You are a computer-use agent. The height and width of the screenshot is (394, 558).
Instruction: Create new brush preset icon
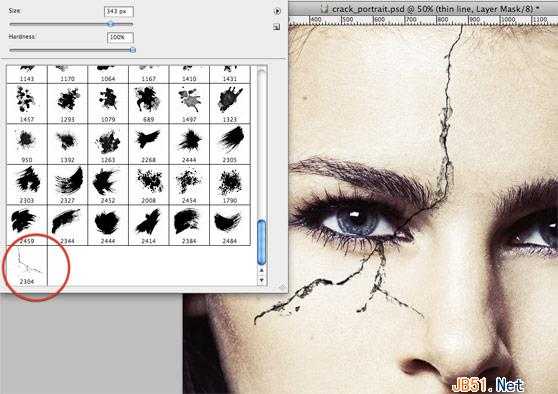tap(277, 27)
